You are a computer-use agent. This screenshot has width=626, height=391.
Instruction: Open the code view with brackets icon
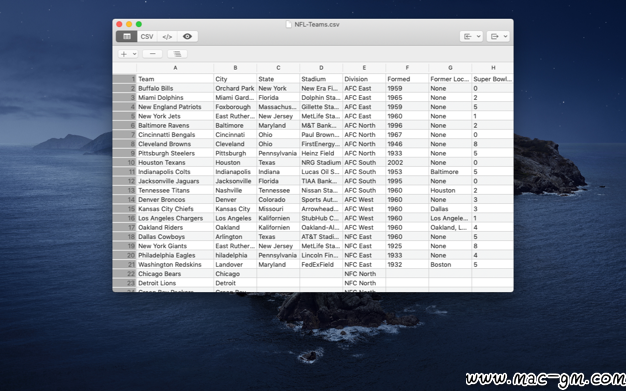167,36
